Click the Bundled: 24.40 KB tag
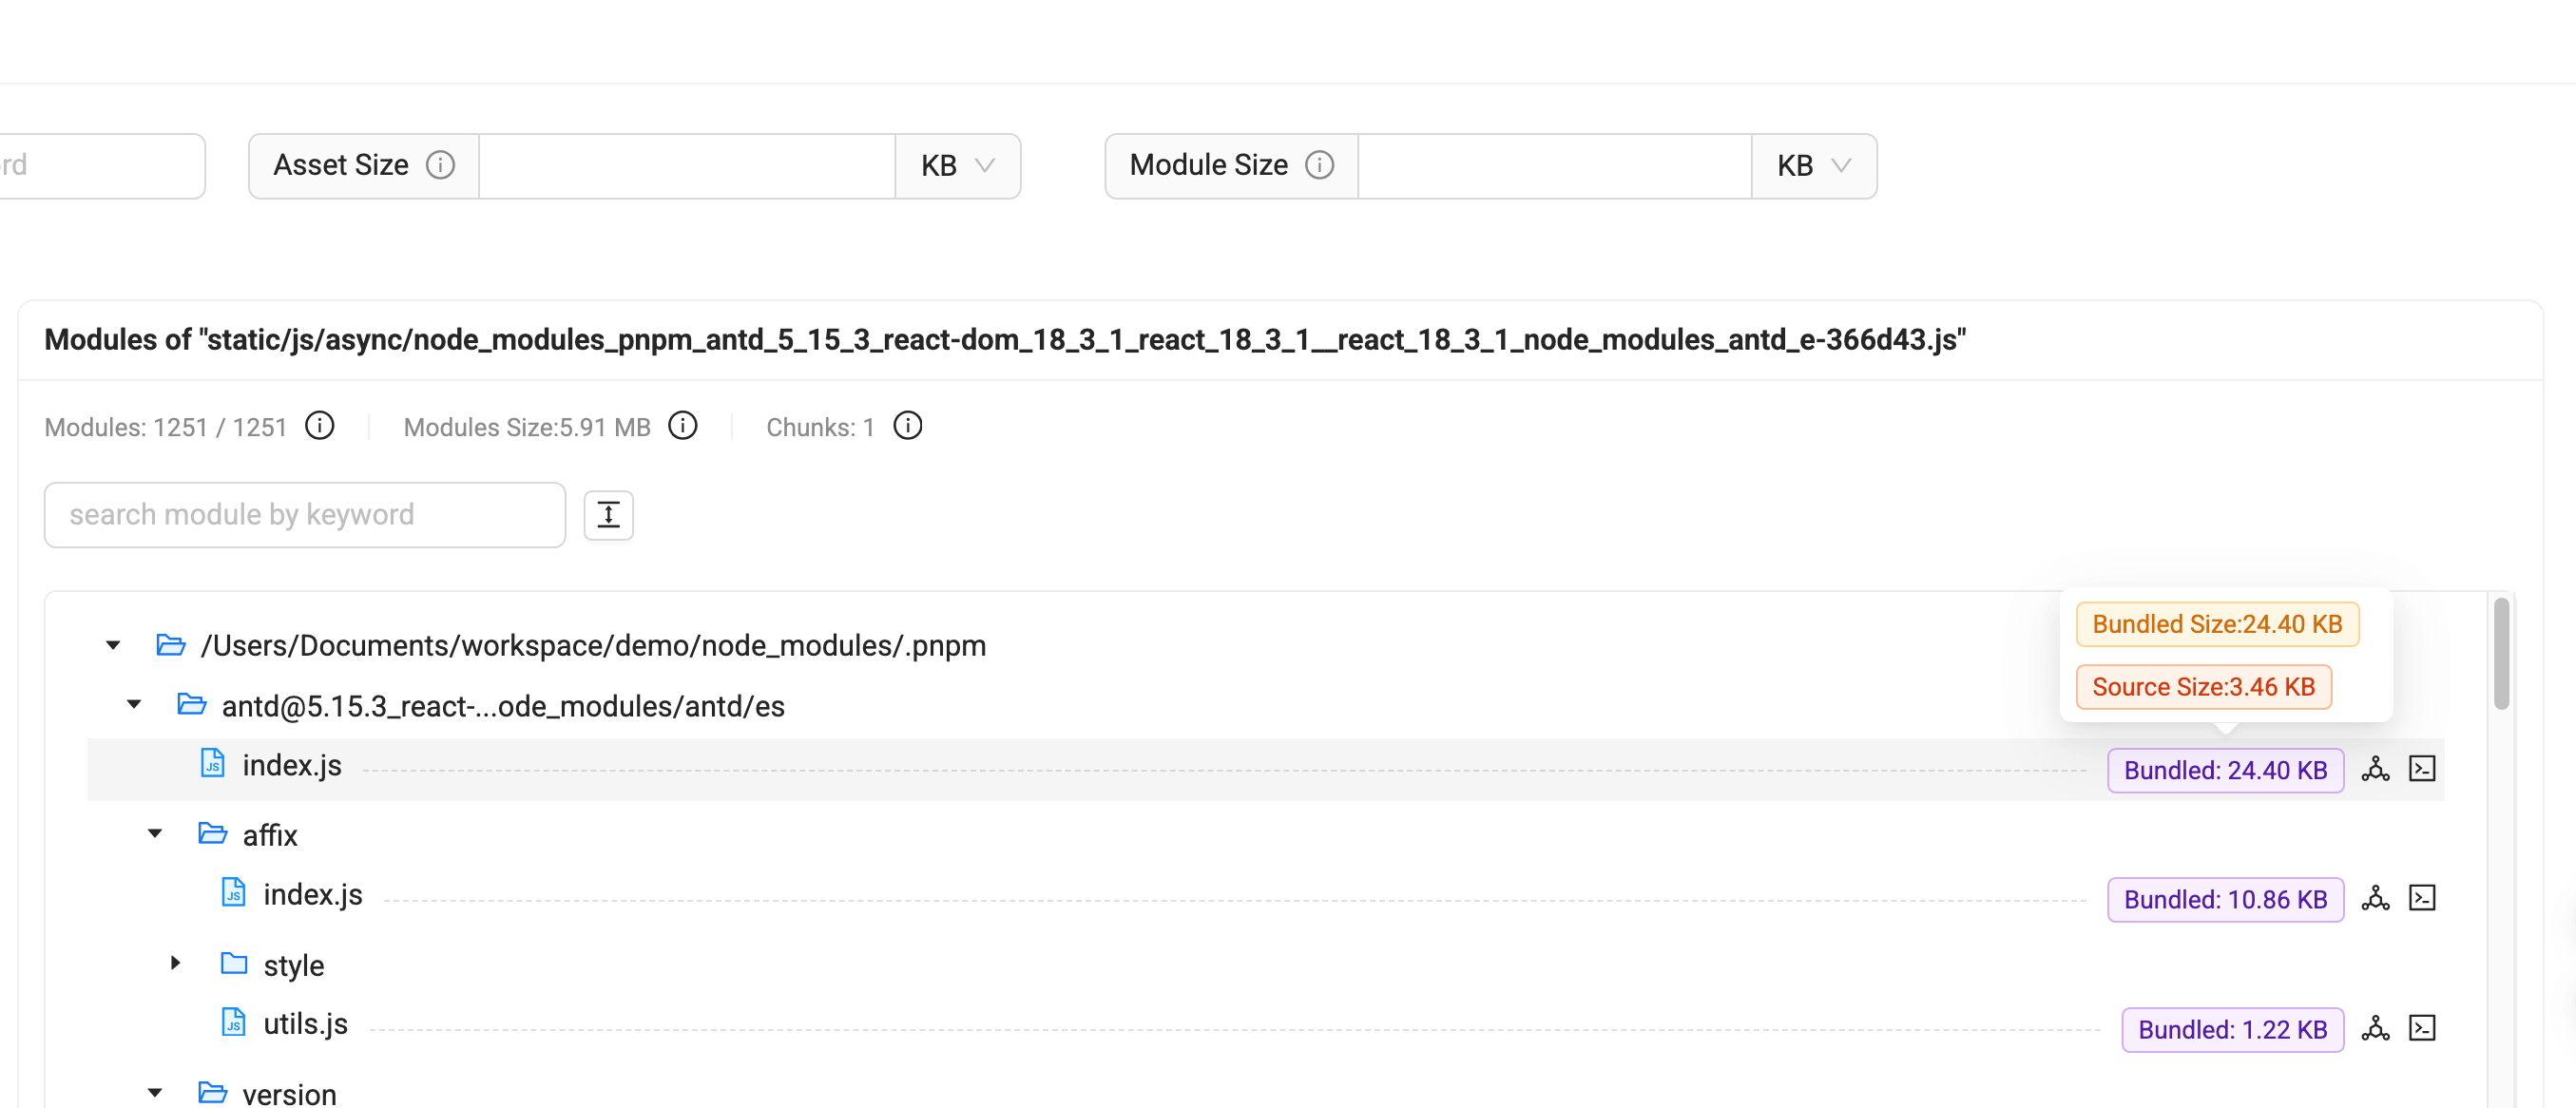The height and width of the screenshot is (1108, 2576). pyautogui.click(x=2225, y=770)
